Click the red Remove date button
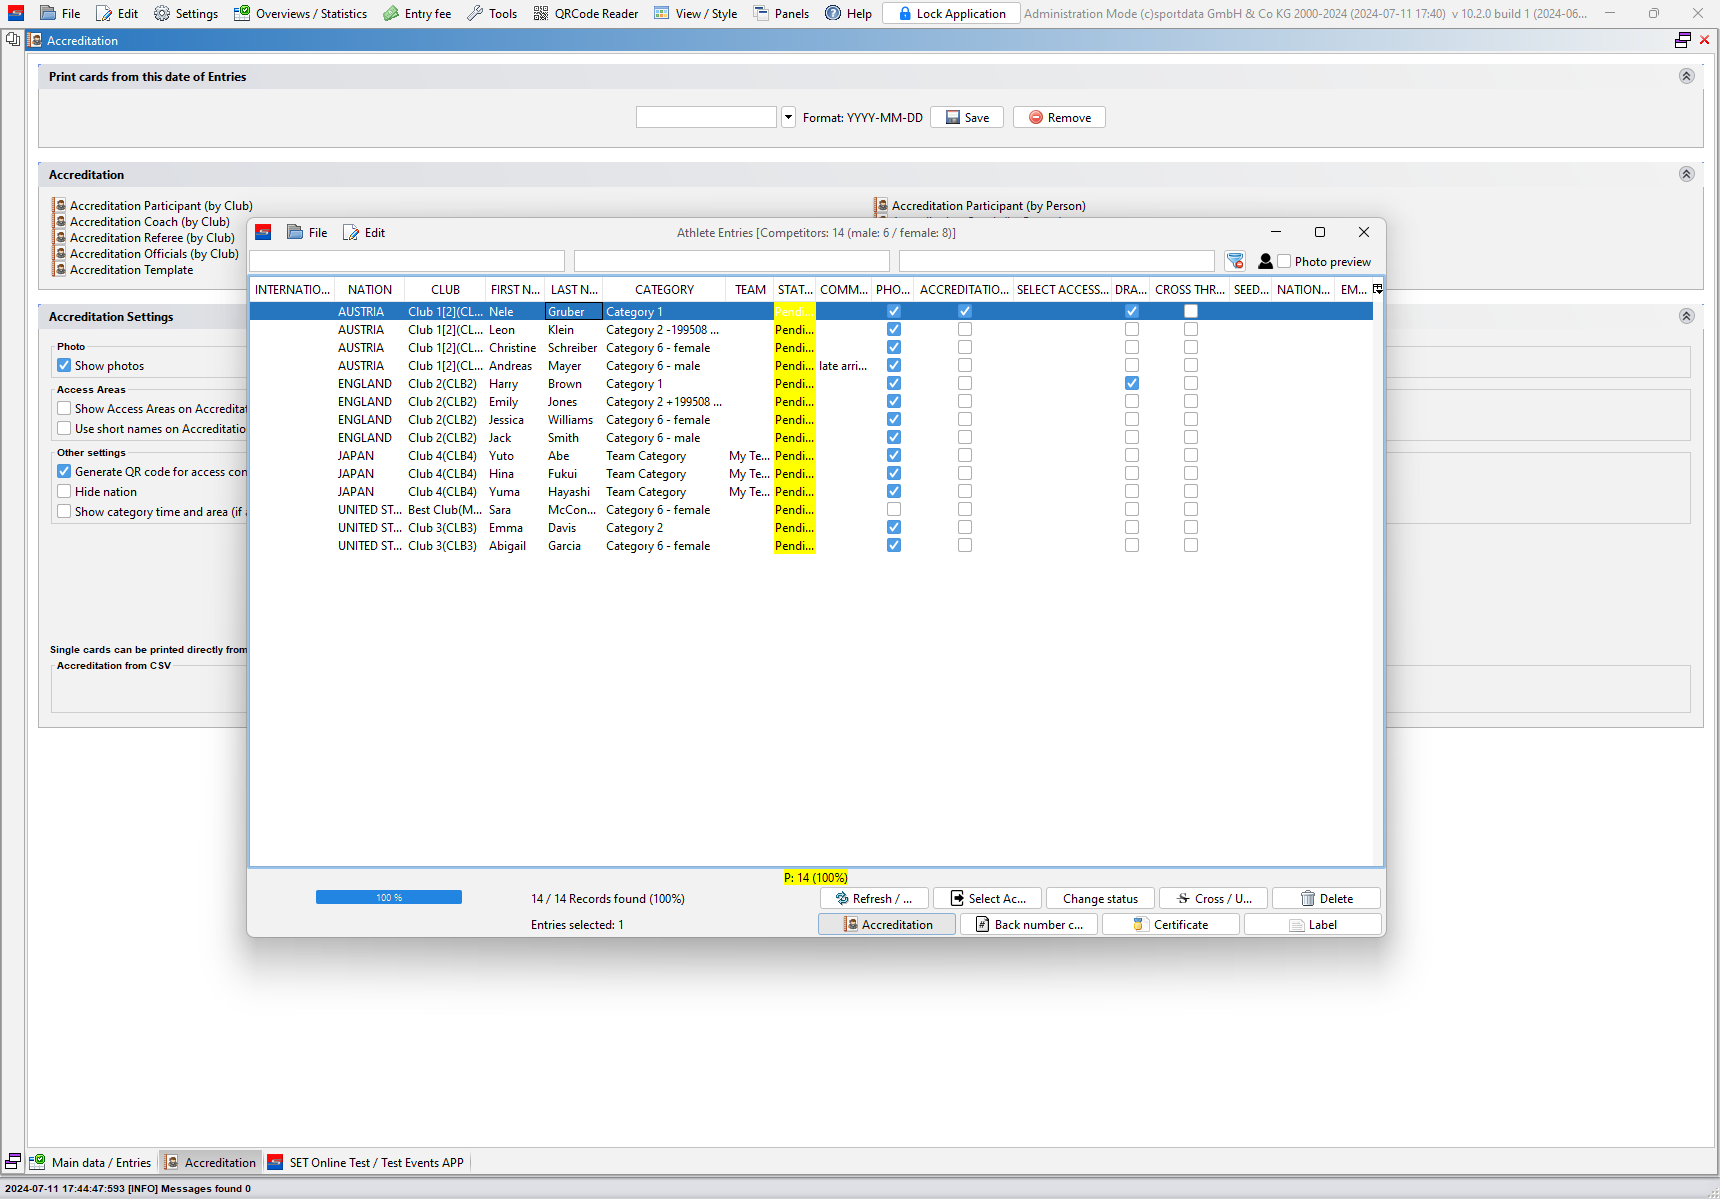 1059,118
